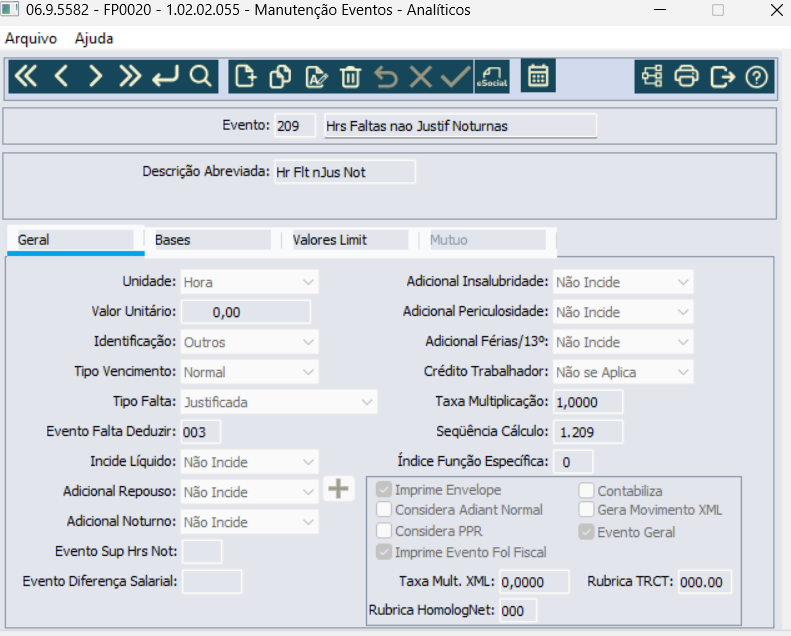
Task: Delete the record with the trash icon
Action: click(350, 77)
